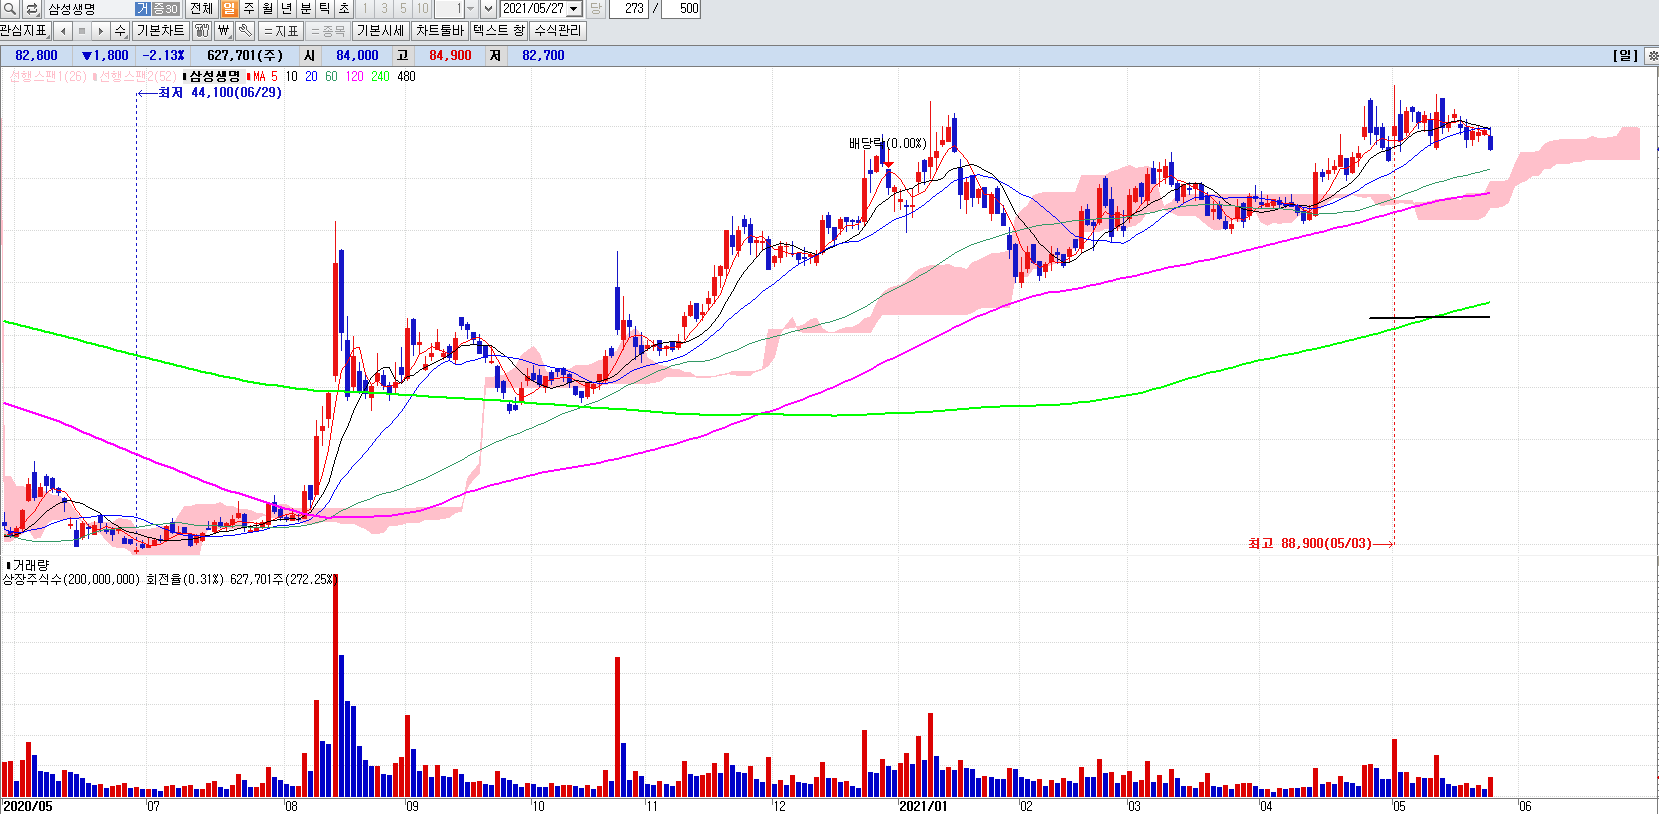Expand interval value dropdown arrow
1659x814 pixels.
click(x=471, y=9)
